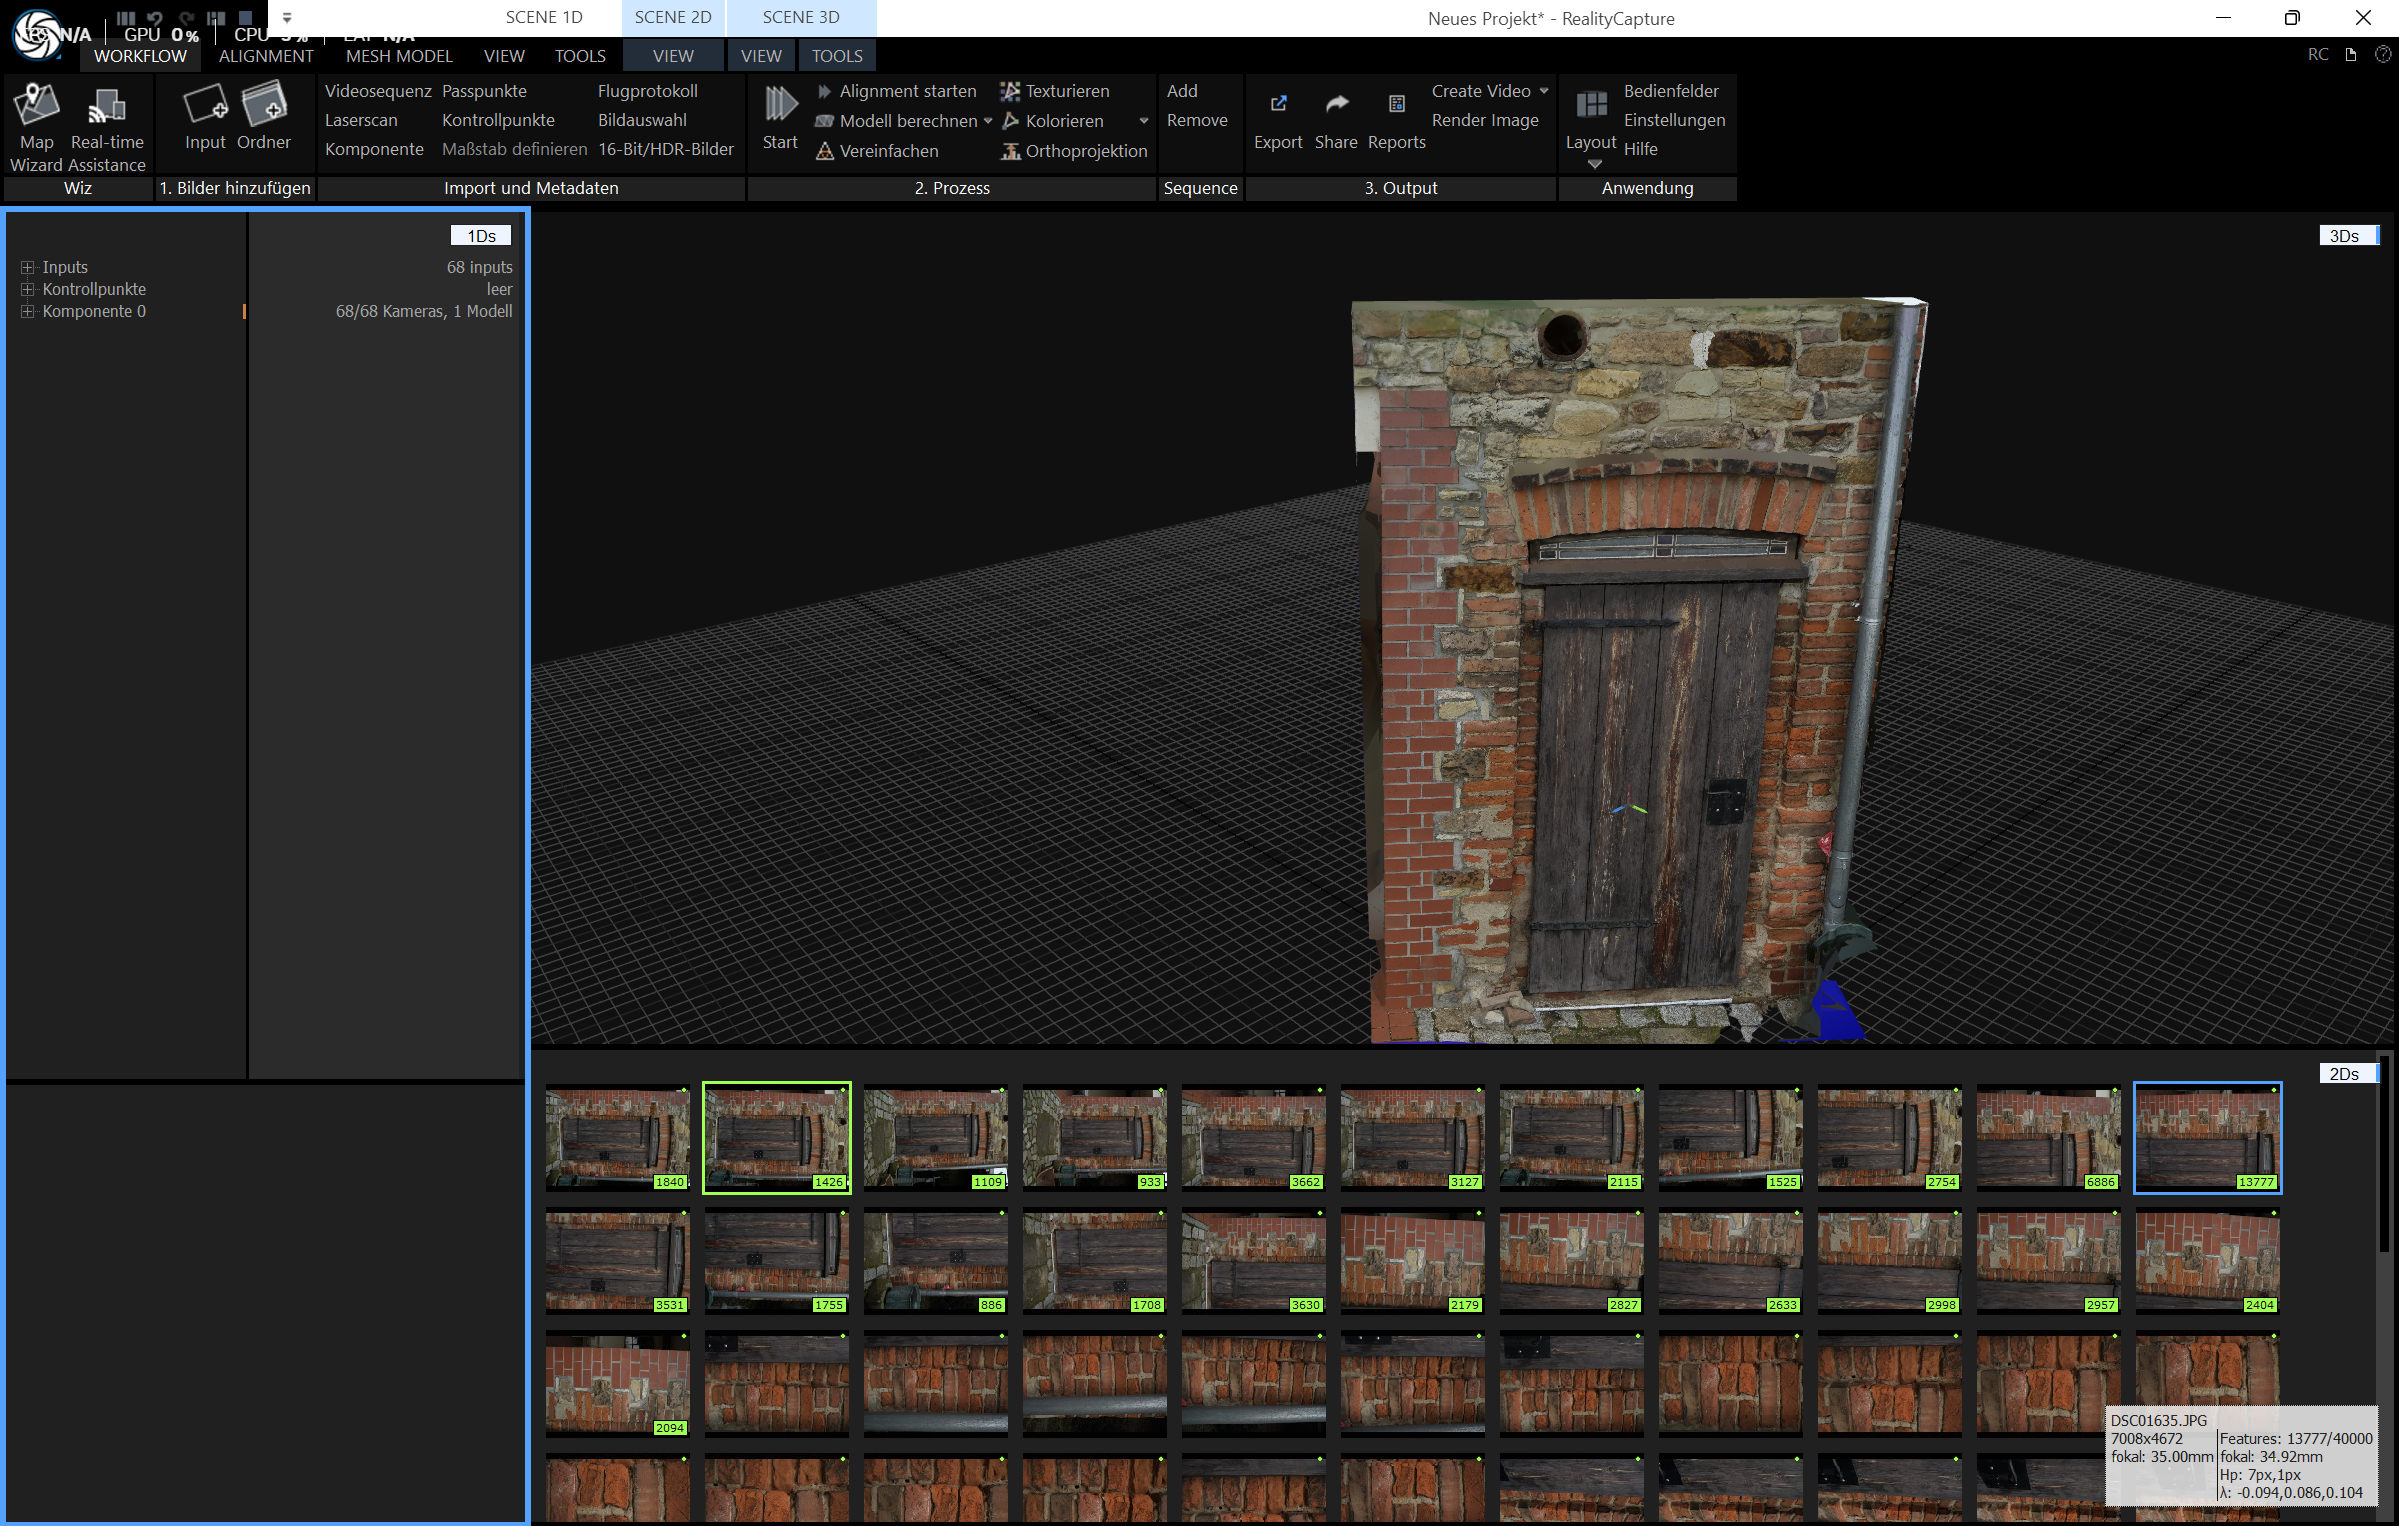Click the 1Ds view label
Image resolution: width=2399 pixels, height=1526 pixels.
[481, 236]
